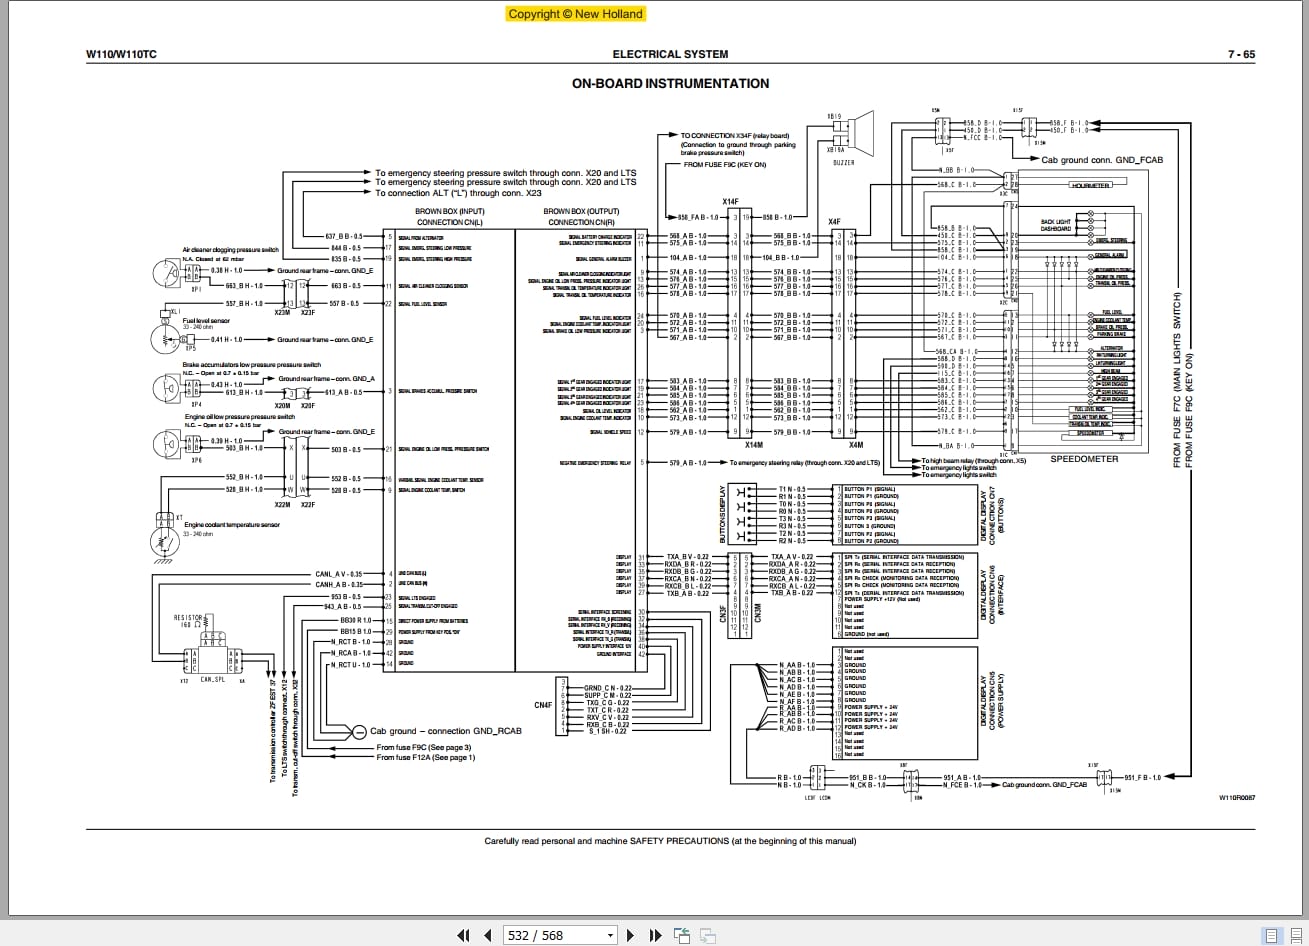The image size is (1309, 946).
Task: Open the page number dropdown arrow
Action: click(x=609, y=936)
